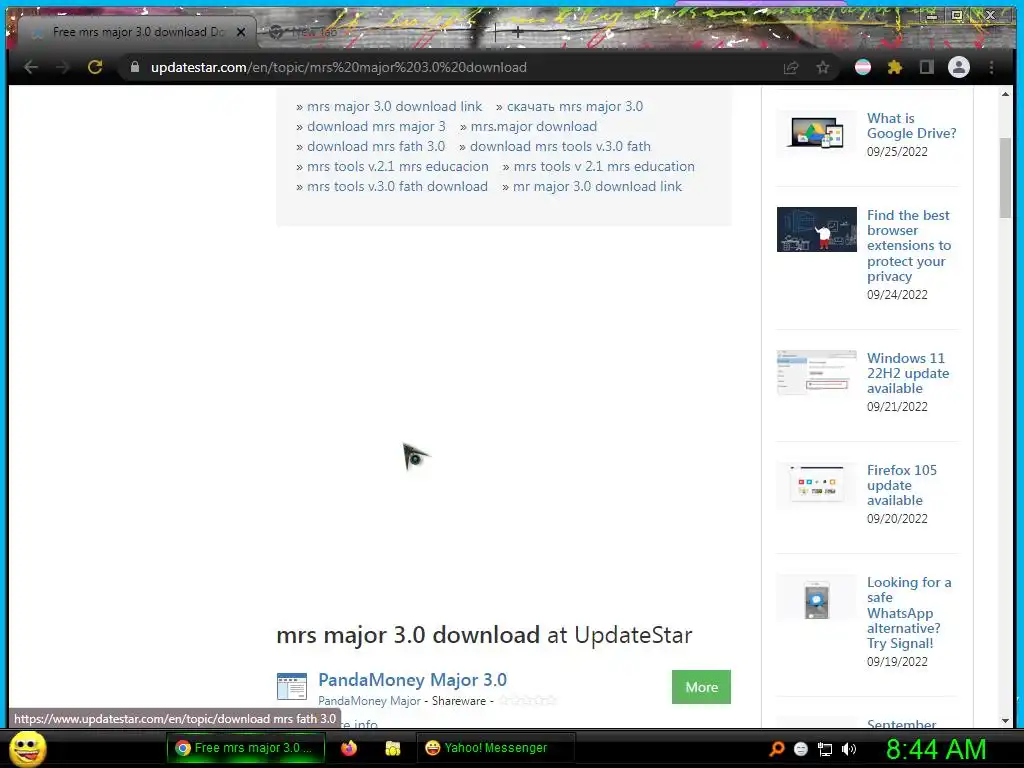The image size is (1024, 768).
Task: Click the green More button
Action: [x=701, y=687]
